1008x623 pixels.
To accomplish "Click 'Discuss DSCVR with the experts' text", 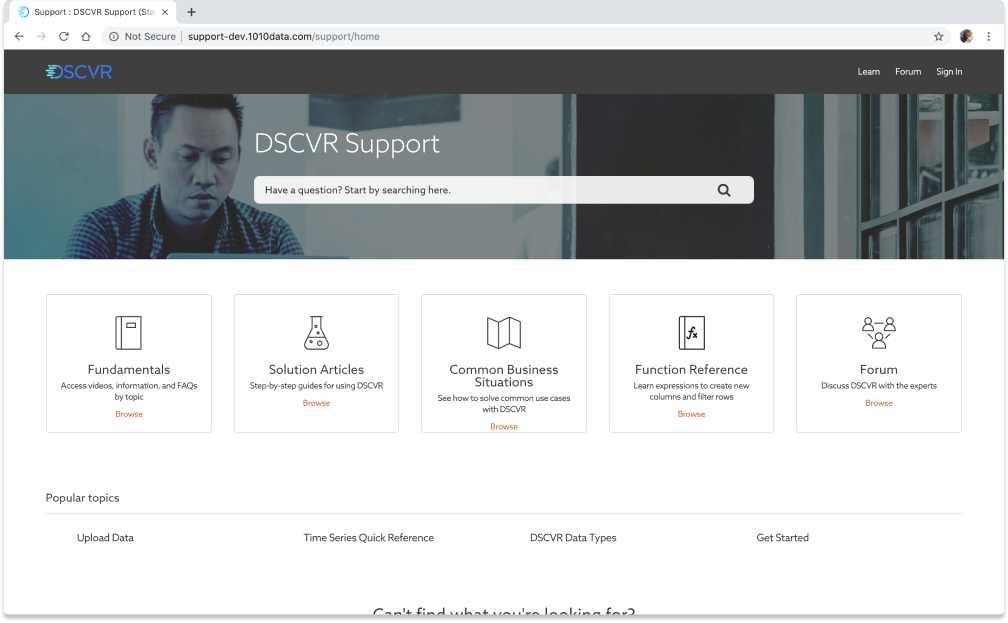I will point(879,386).
